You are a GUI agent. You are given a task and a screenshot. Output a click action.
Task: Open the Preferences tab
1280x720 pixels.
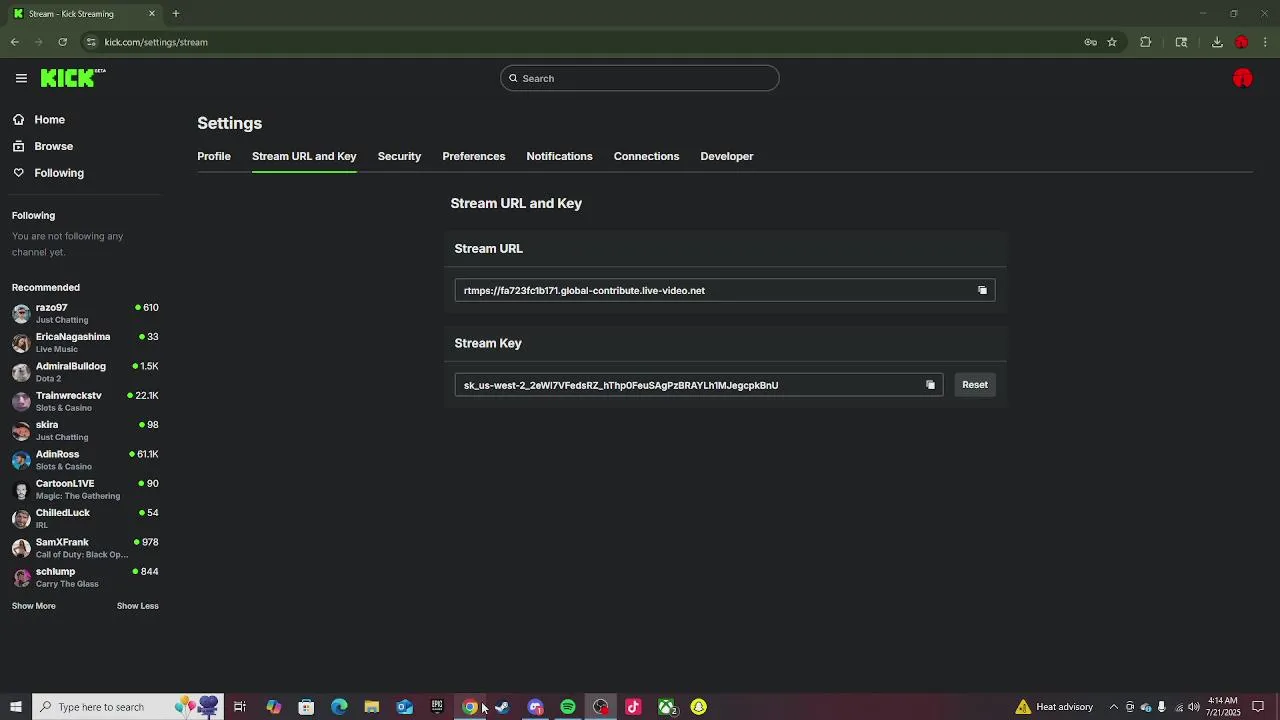coord(474,156)
